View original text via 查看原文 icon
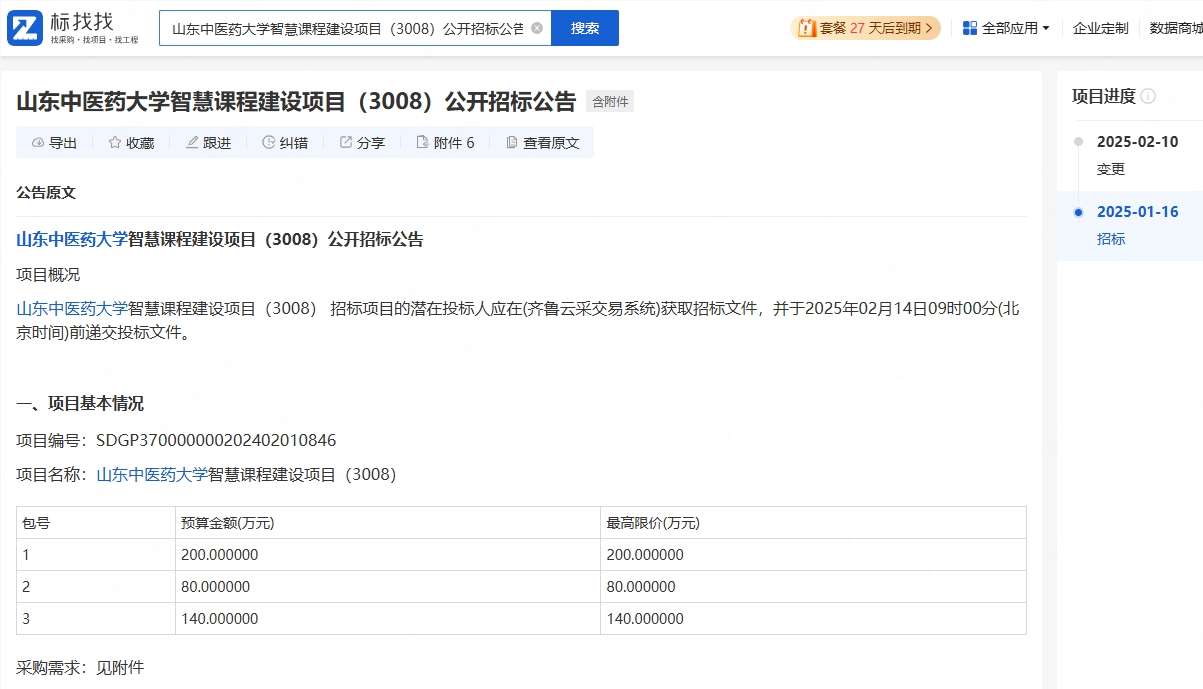The image size is (1203, 689). click(541, 142)
